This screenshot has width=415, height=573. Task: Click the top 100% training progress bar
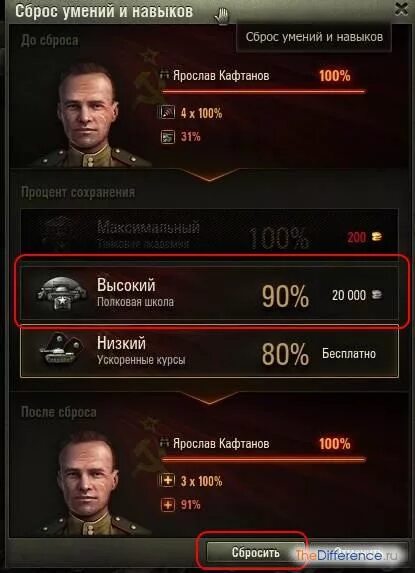pos(263,91)
